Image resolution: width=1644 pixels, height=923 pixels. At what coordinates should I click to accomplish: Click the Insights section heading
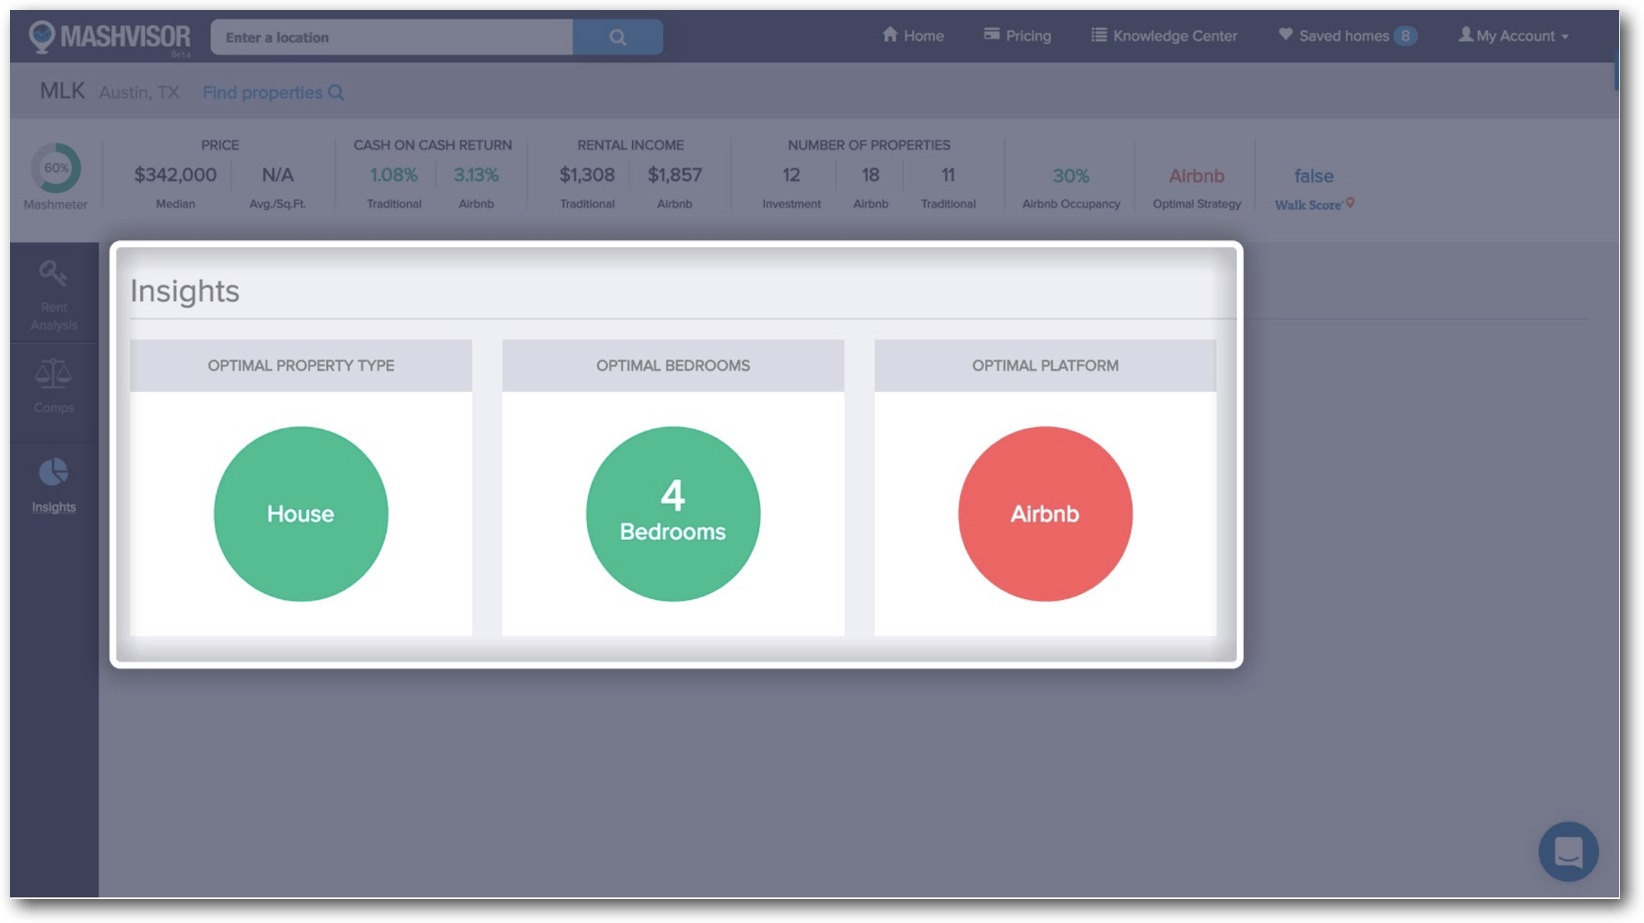(185, 291)
